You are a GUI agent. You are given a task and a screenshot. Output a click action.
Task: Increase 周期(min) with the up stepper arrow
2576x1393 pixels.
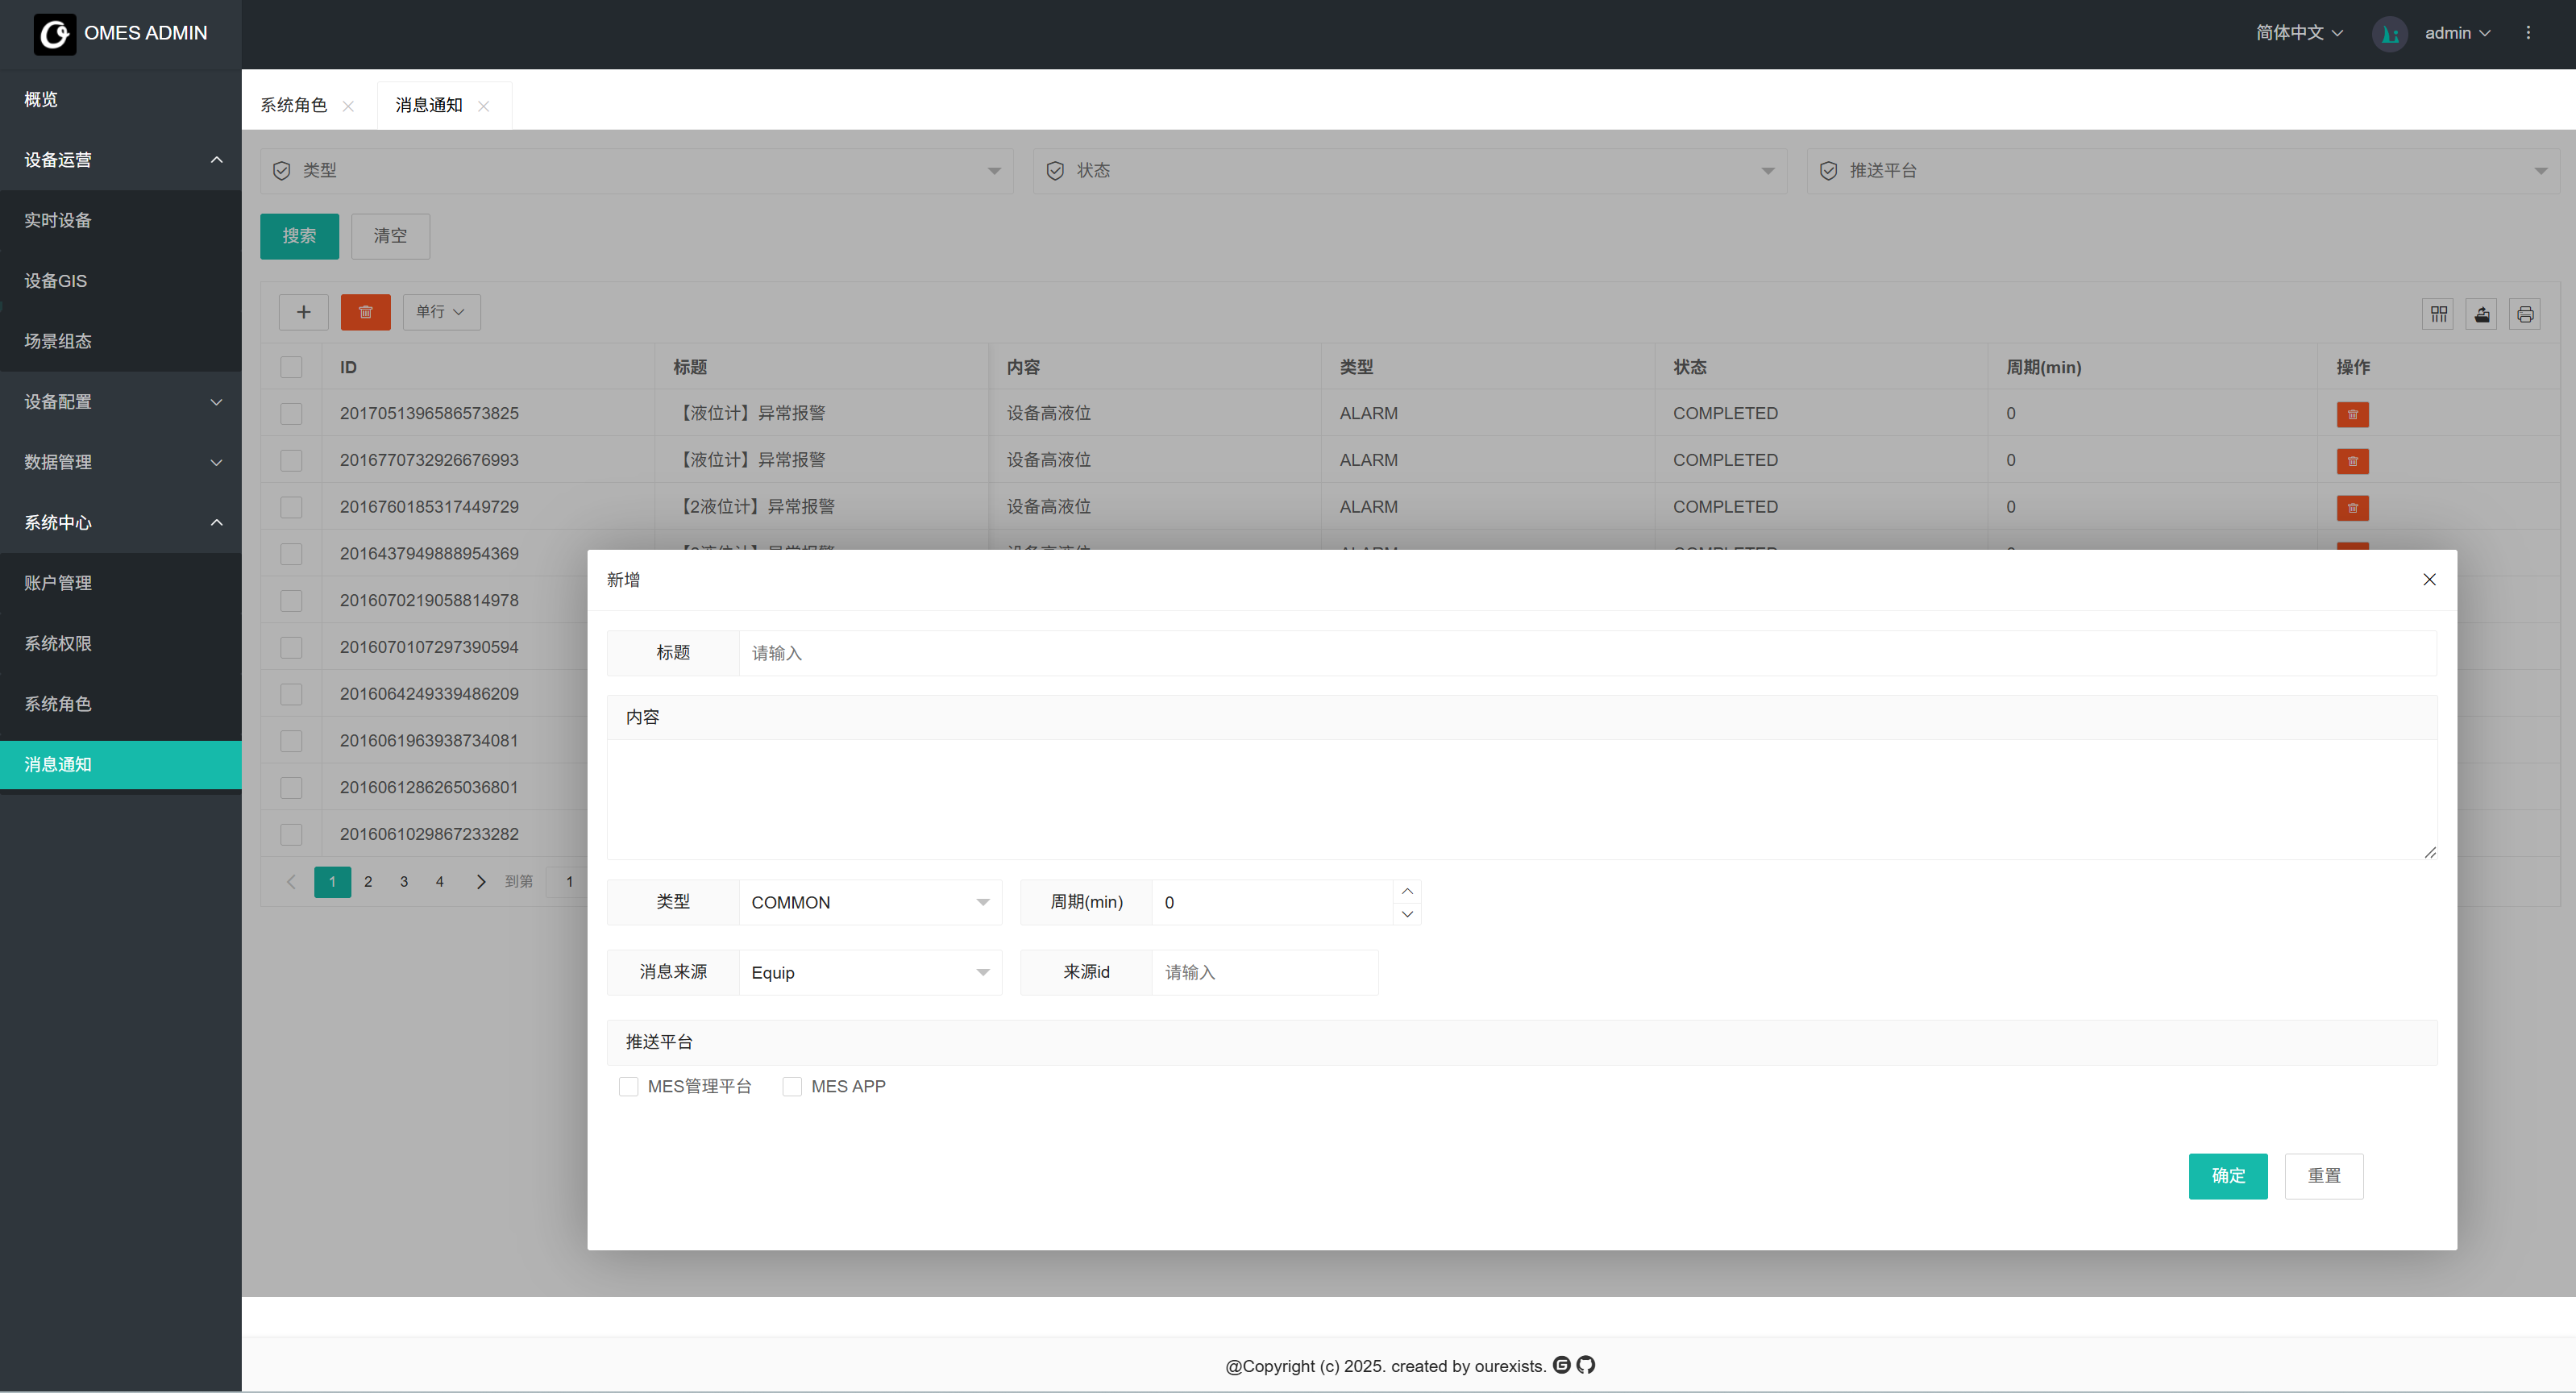(x=1407, y=891)
